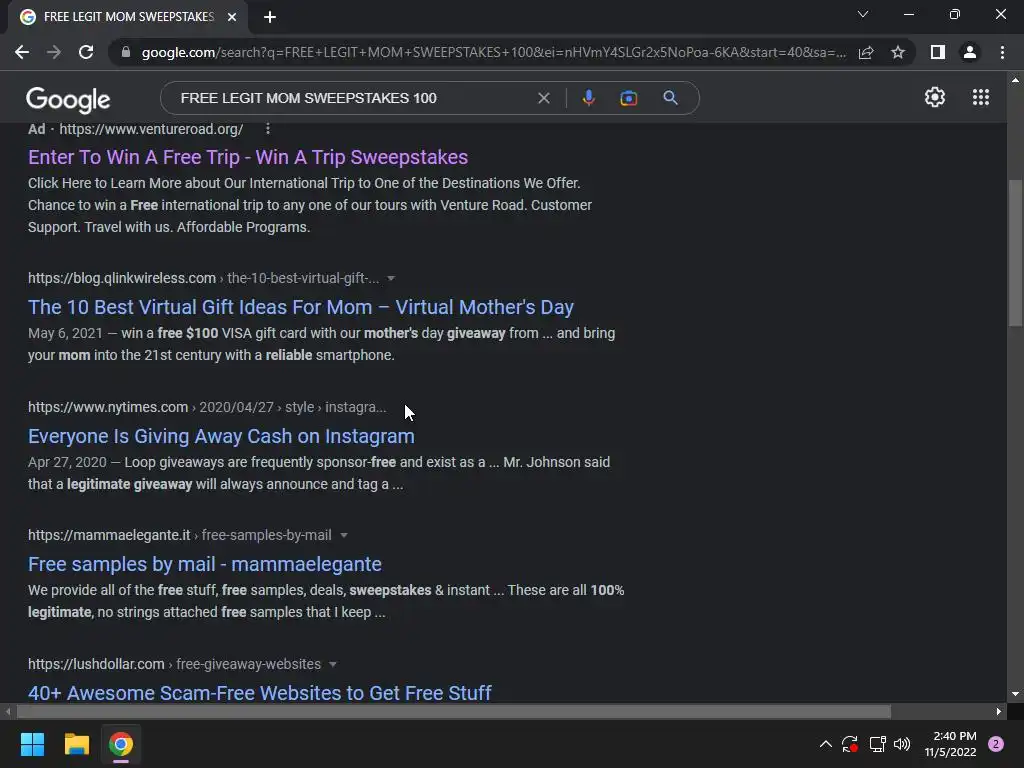Open the Windows Start menu
The image size is (1024, 768).
[x=32, y=744]
